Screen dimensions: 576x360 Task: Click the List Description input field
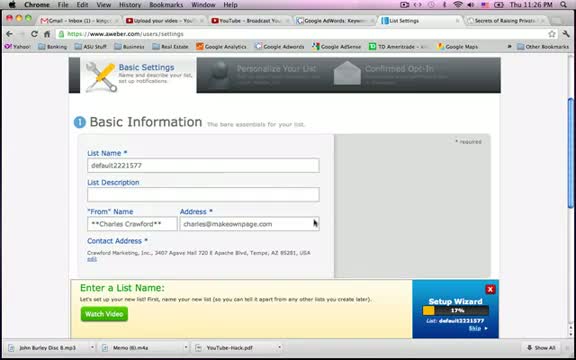tap(203, 195)
